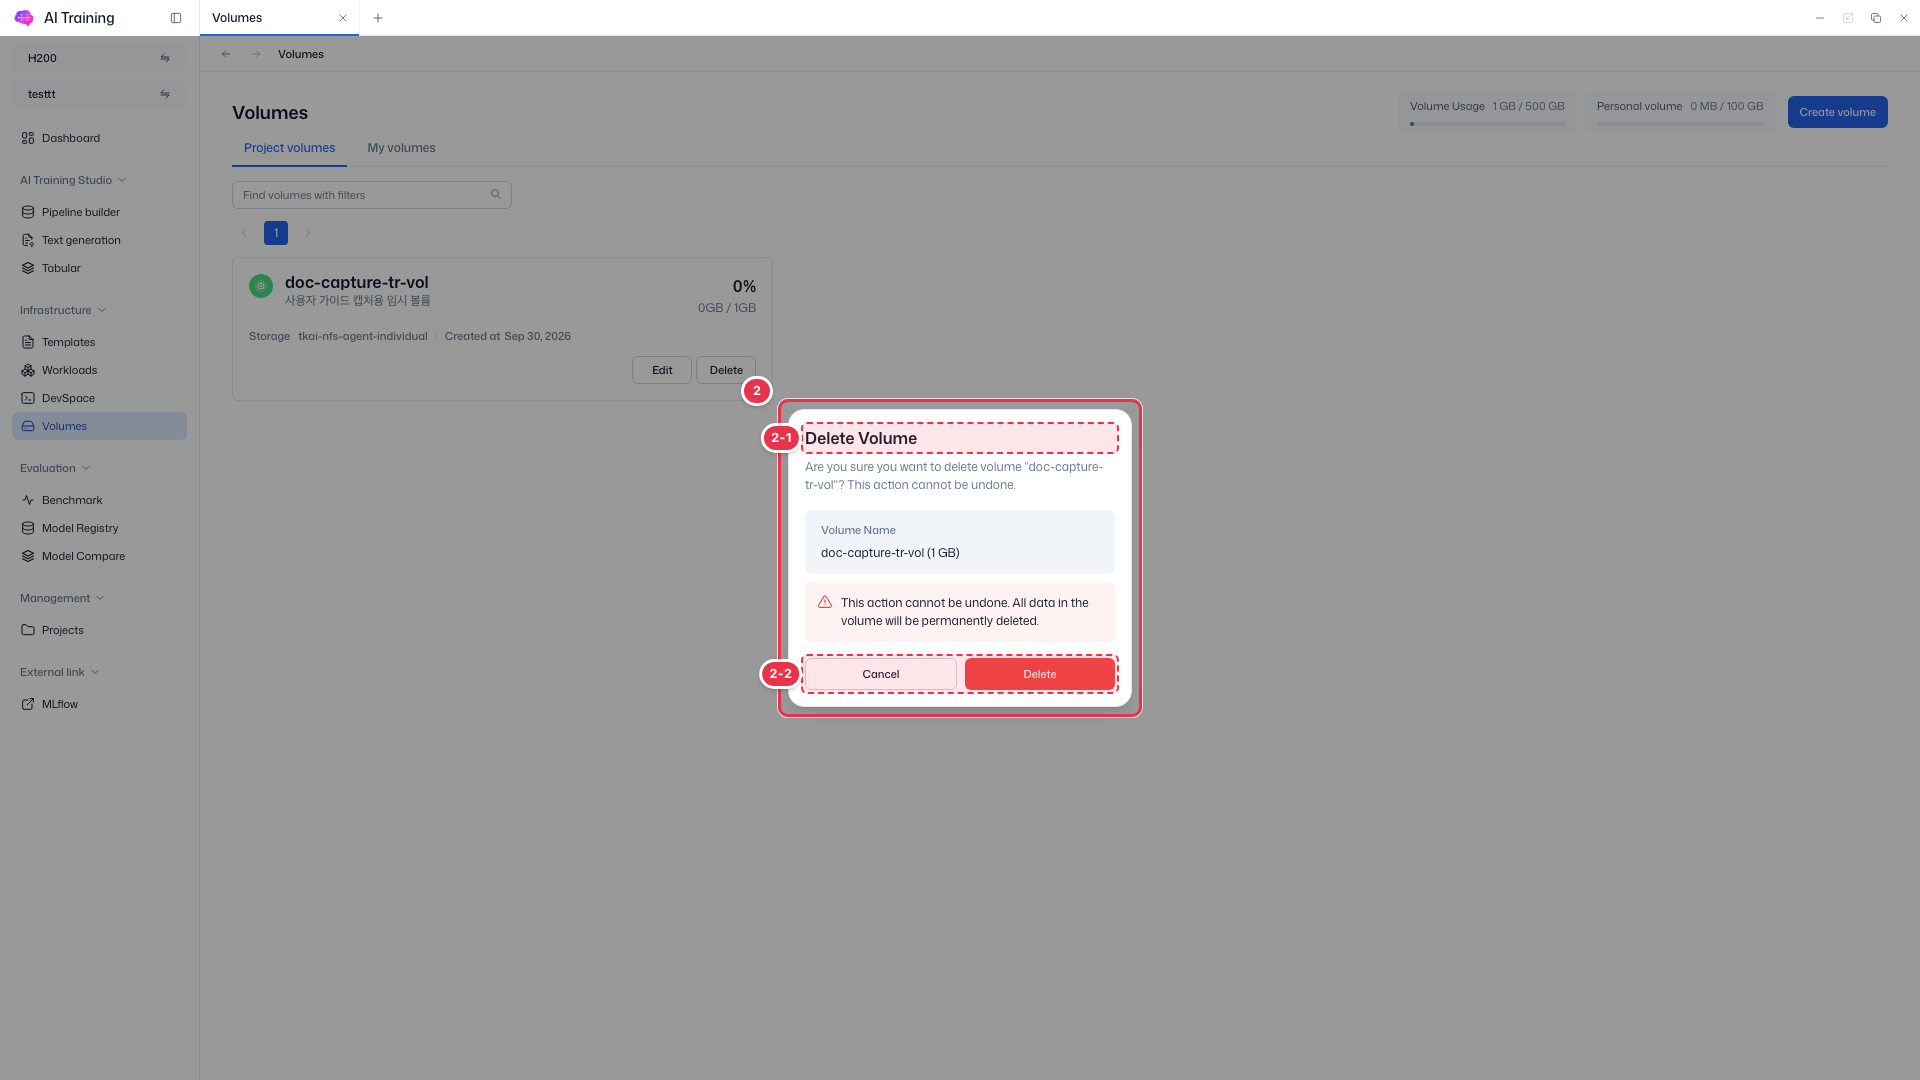Open Model Registry page
The width and height of the screenshot is (1920, 1080).
99,528
